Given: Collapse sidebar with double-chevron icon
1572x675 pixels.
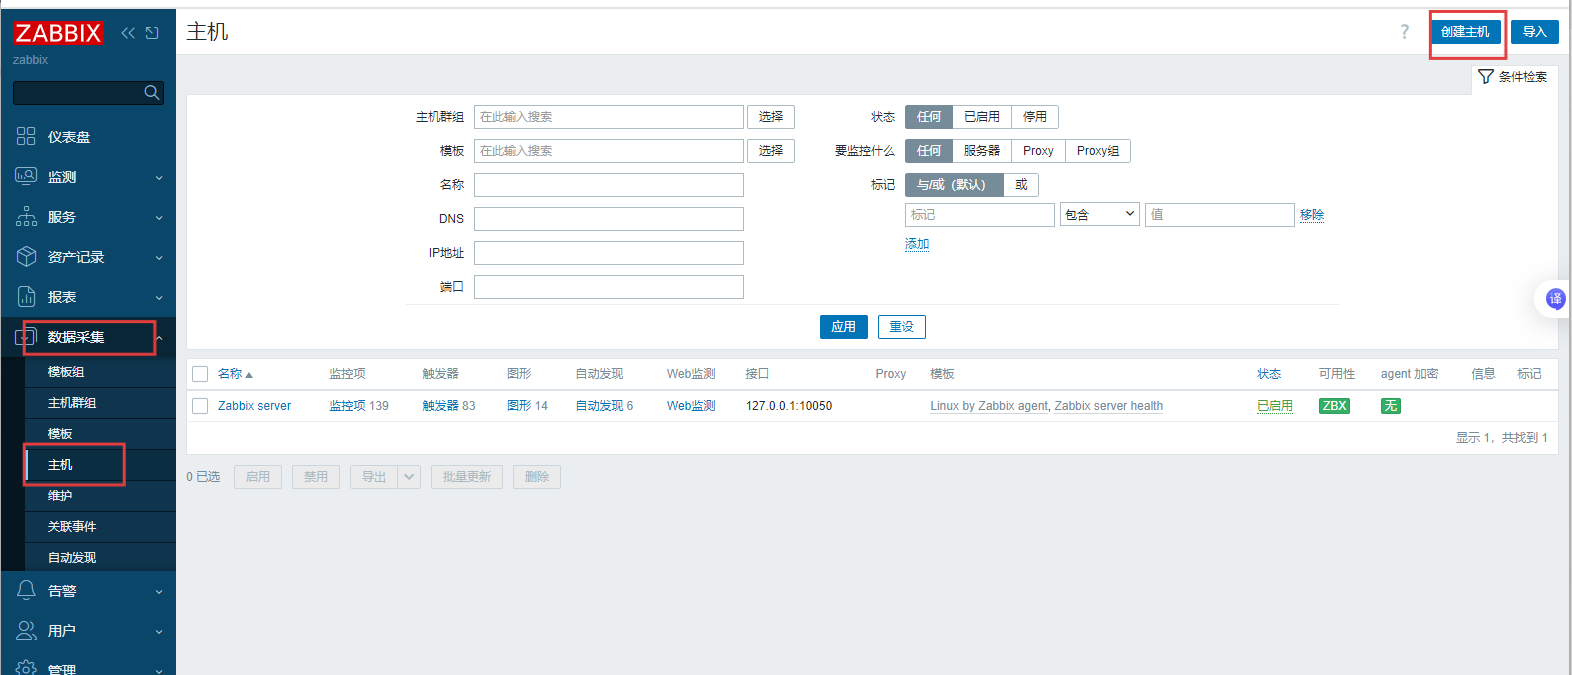Looking at the screenshot, I should point(128,33).
